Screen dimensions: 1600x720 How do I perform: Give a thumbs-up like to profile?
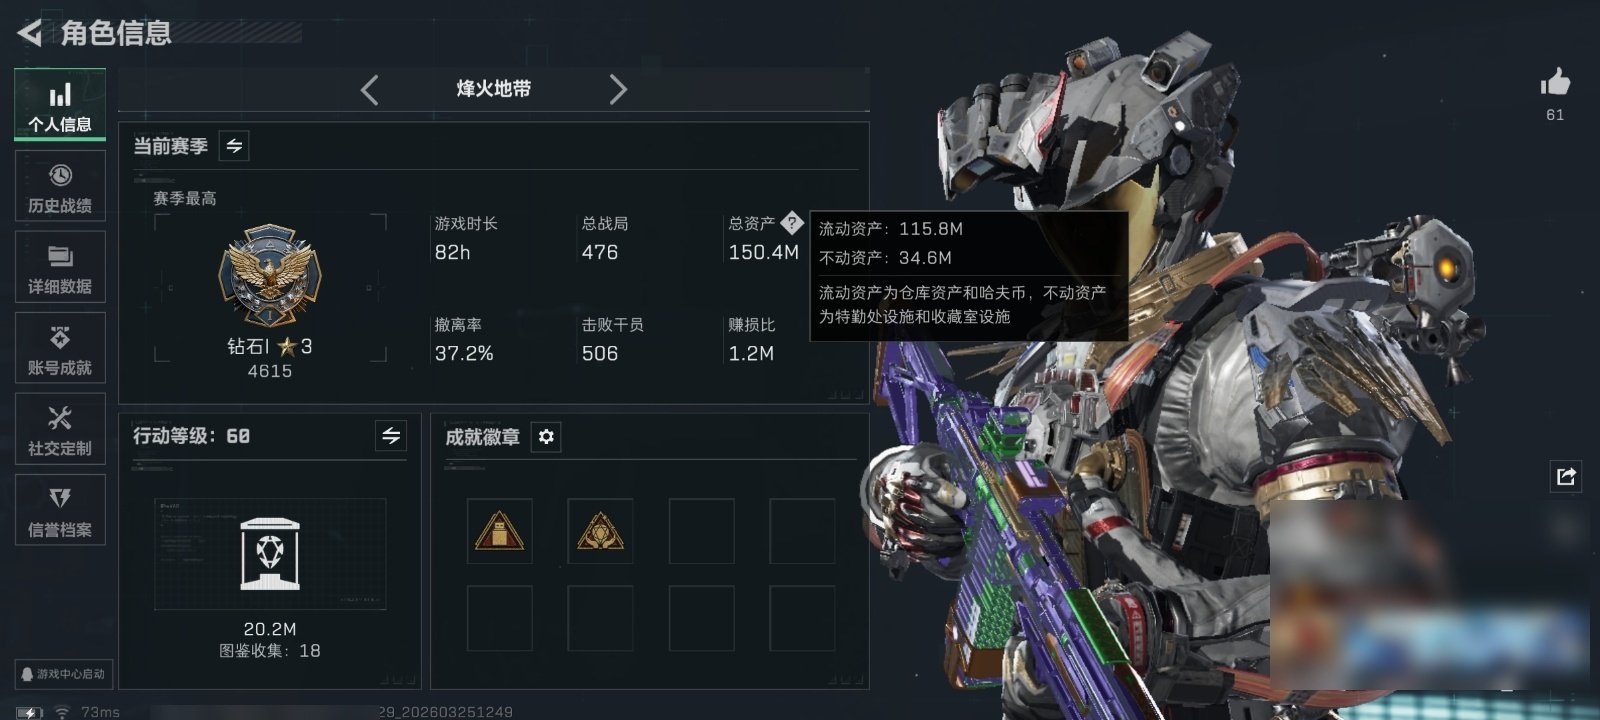coord(1555,83)
